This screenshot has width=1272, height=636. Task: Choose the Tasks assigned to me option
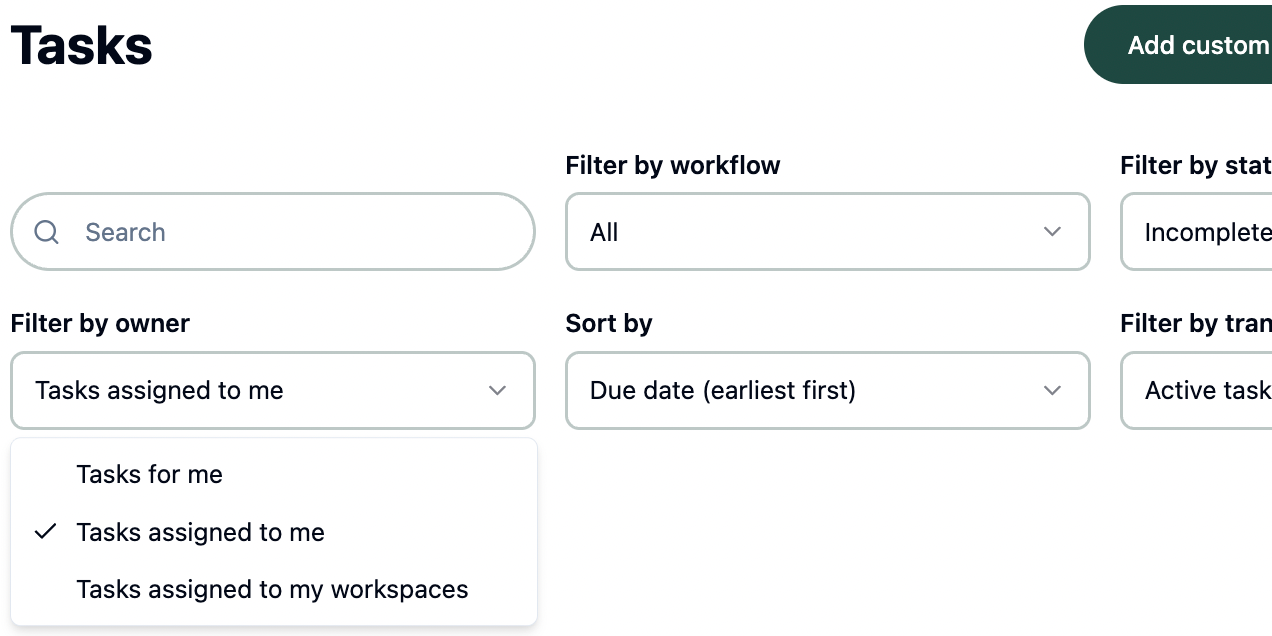click(x=201, y=532)
